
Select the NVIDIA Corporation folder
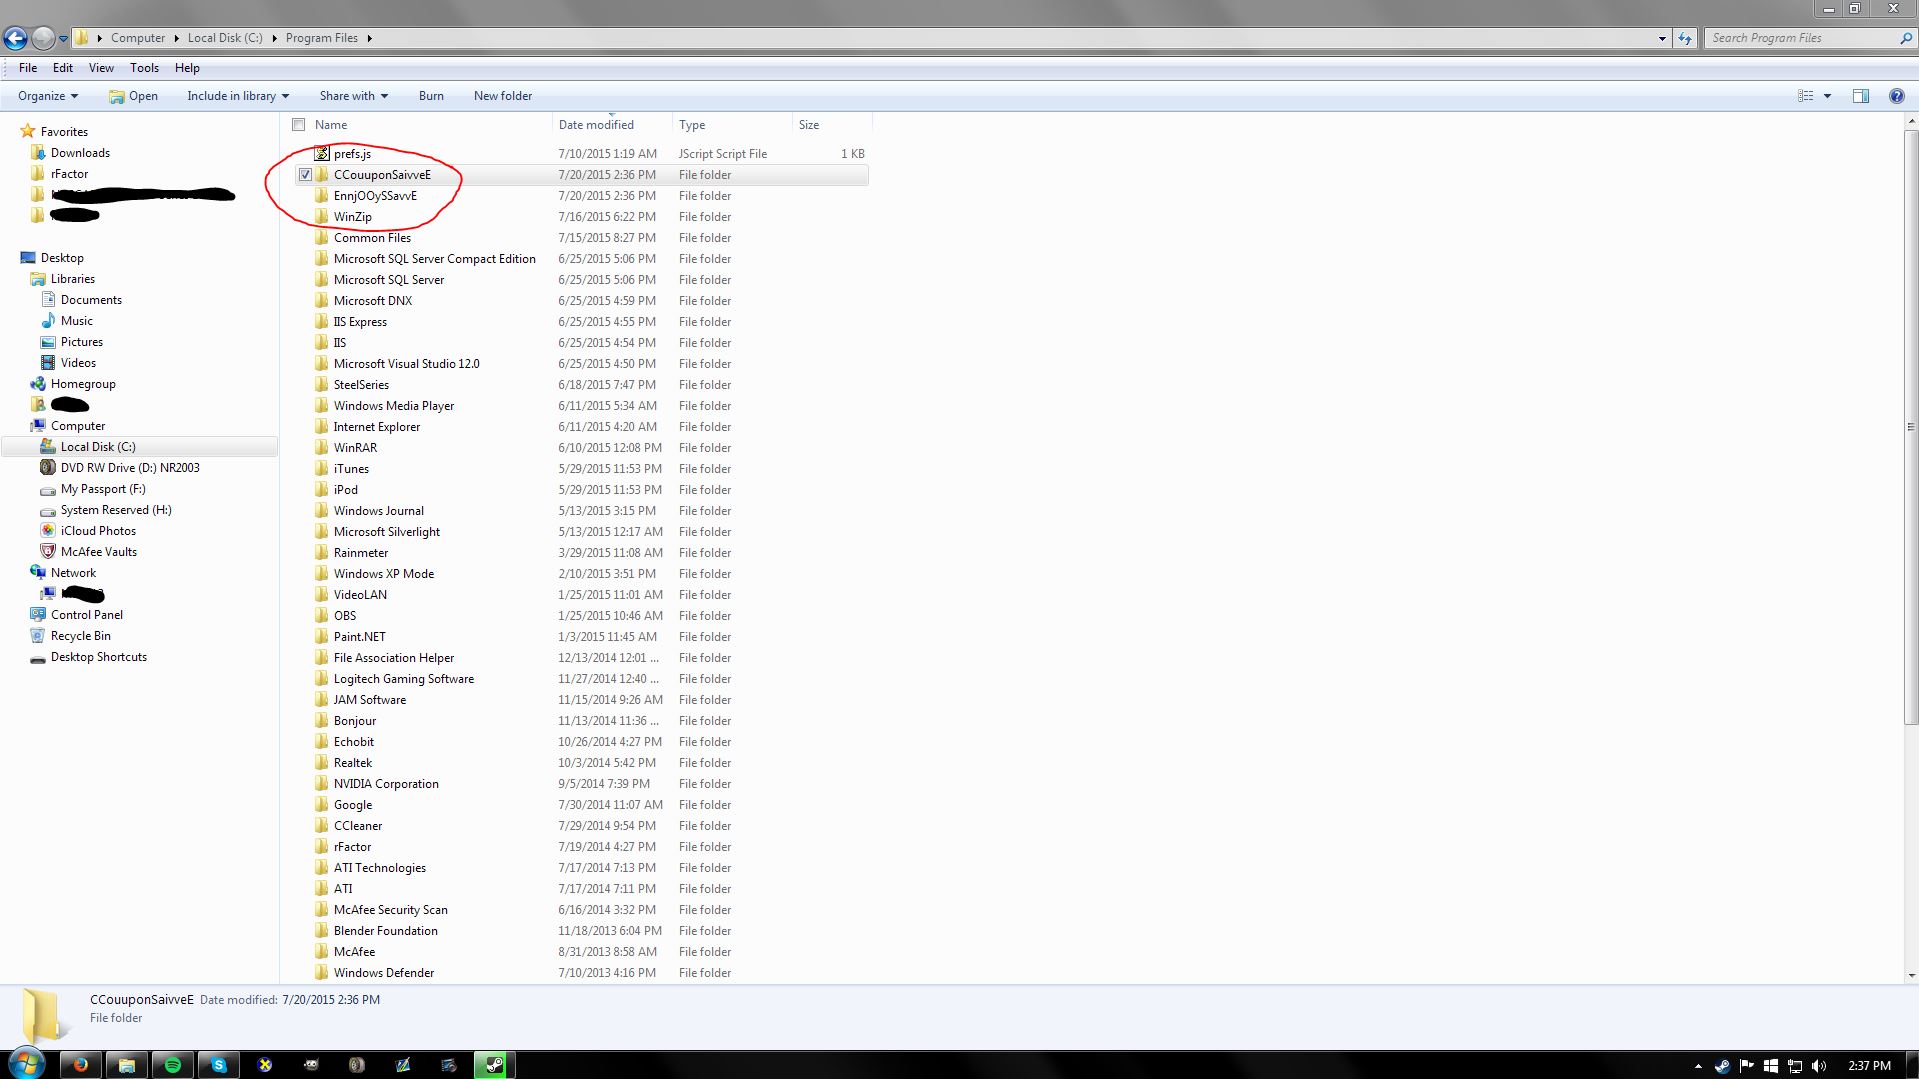(x=386, y=784)
